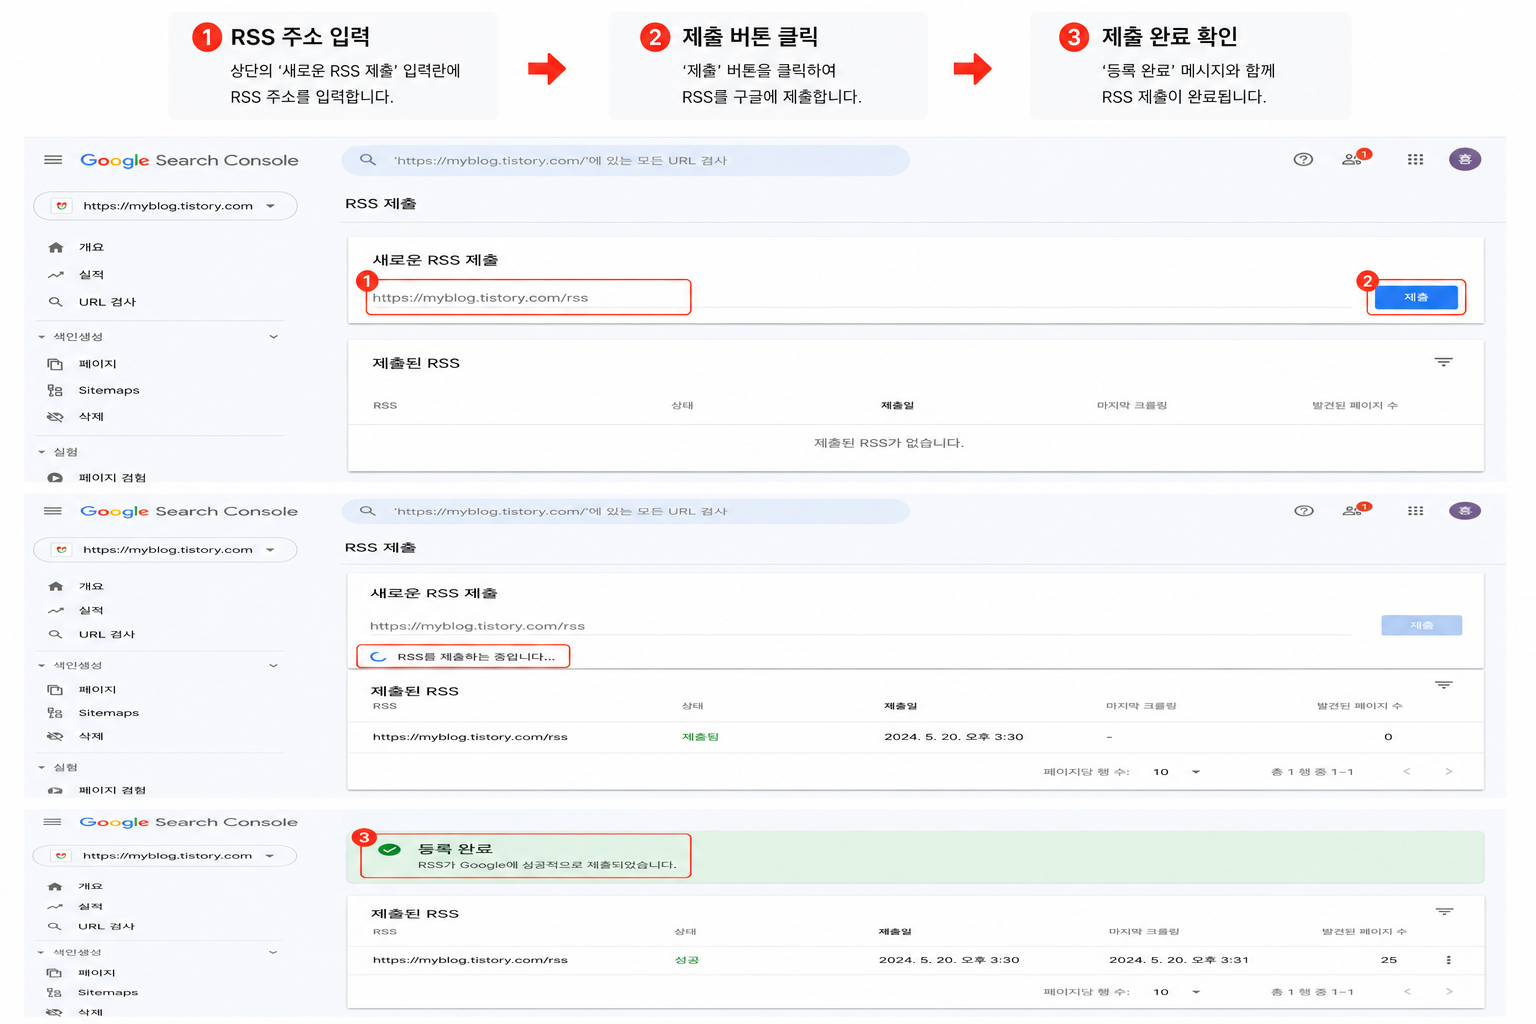Viewport: 1536px width, 1024px height.
Task: Click the URL inspection search bar in top screenshot
Action: click(626, 160)
